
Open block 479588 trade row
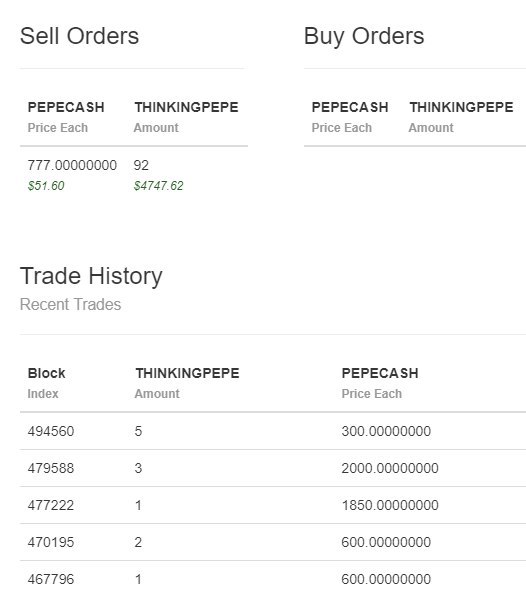point(273,468)
